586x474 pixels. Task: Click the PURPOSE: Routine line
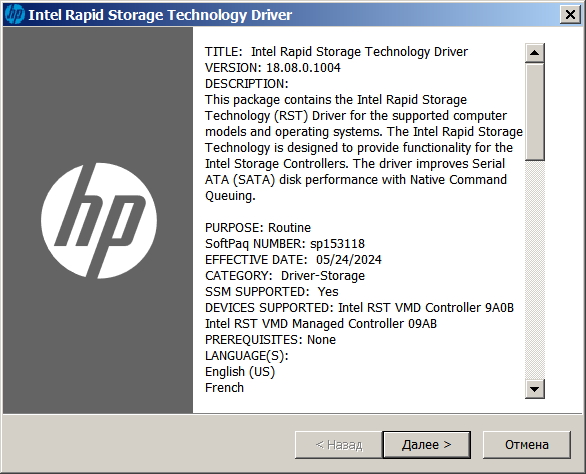(x=257, y=228)
